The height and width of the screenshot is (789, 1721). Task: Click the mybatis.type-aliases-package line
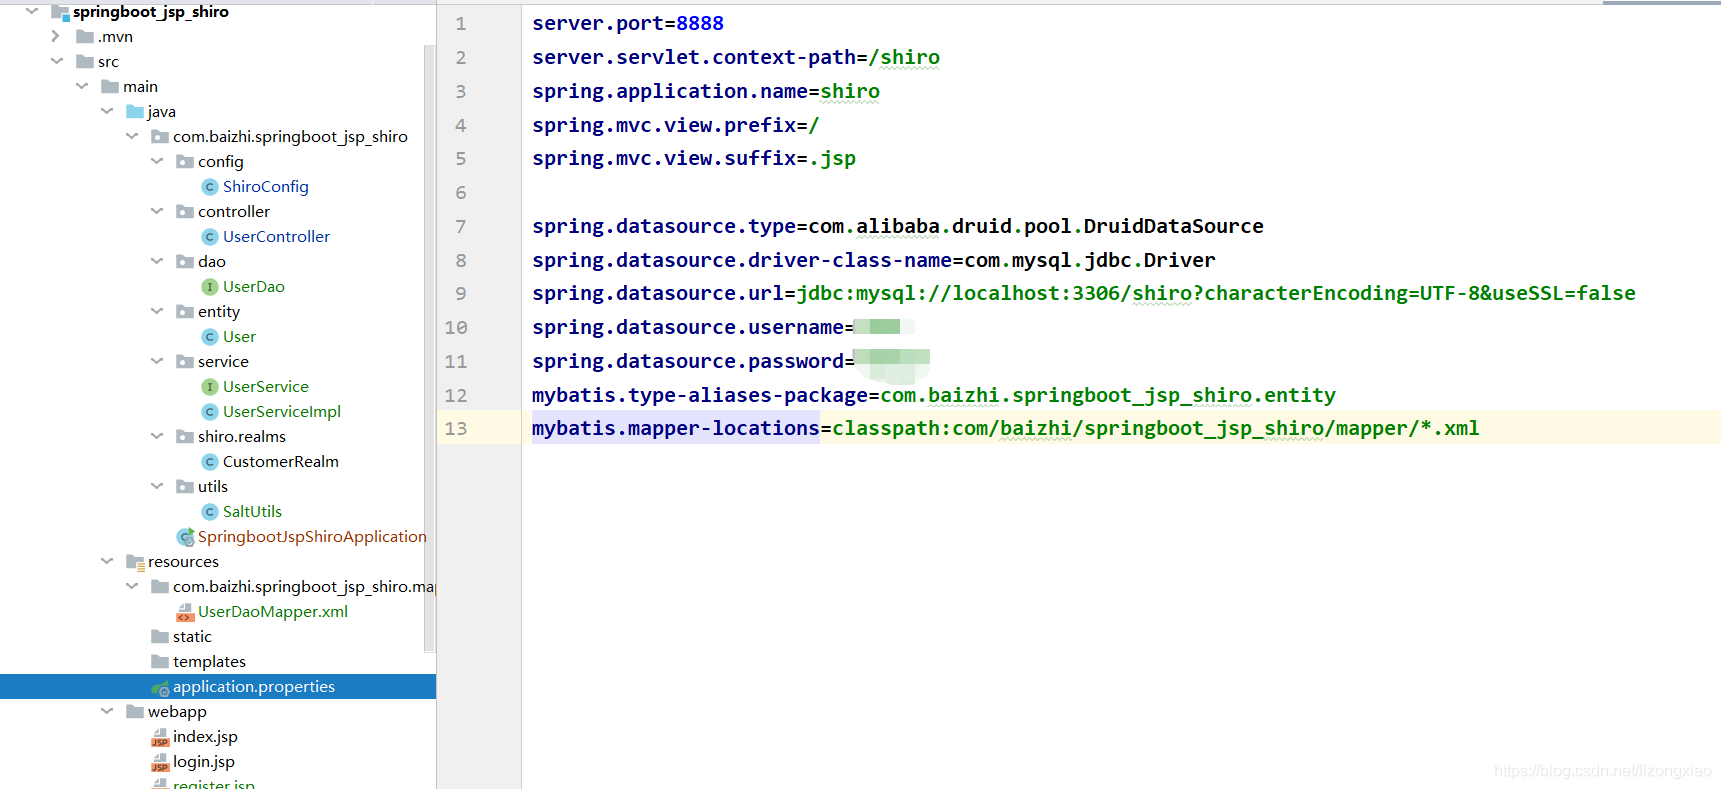[x=934, y=395]
